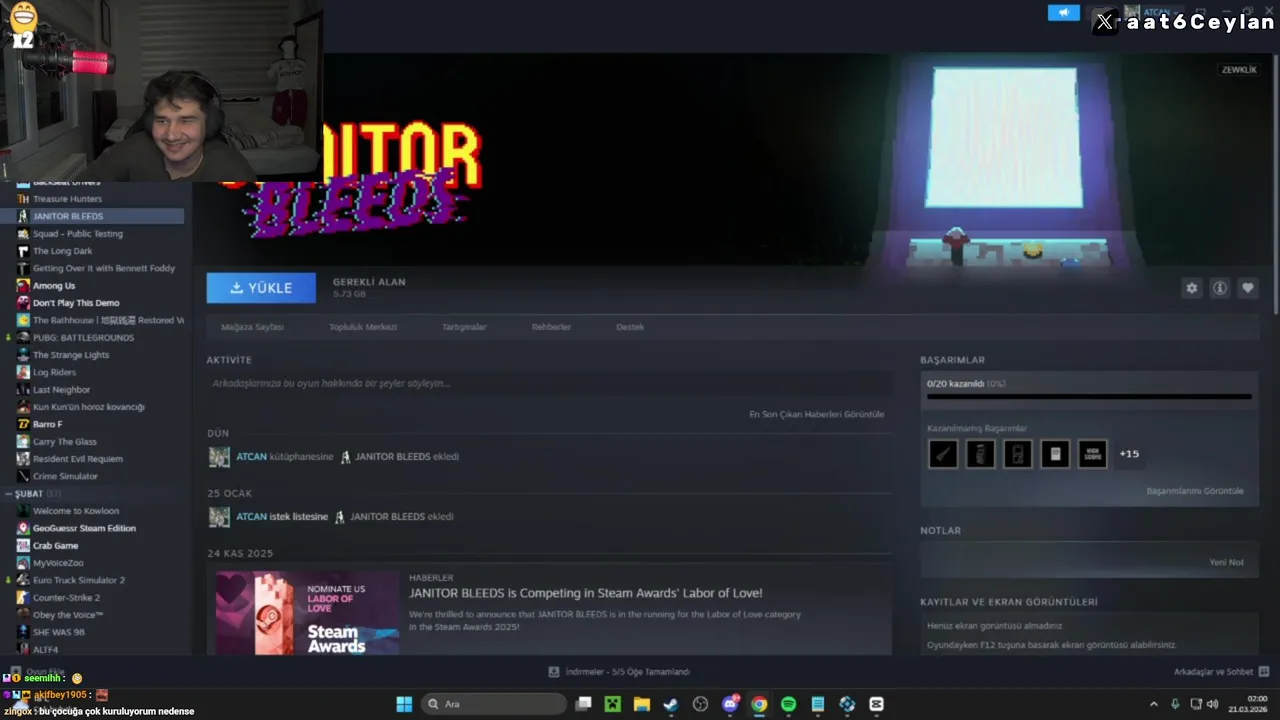This screenshot has height=720, width=1280.
Task: Open CapCut from the taskbar
Action: [876, 704]
